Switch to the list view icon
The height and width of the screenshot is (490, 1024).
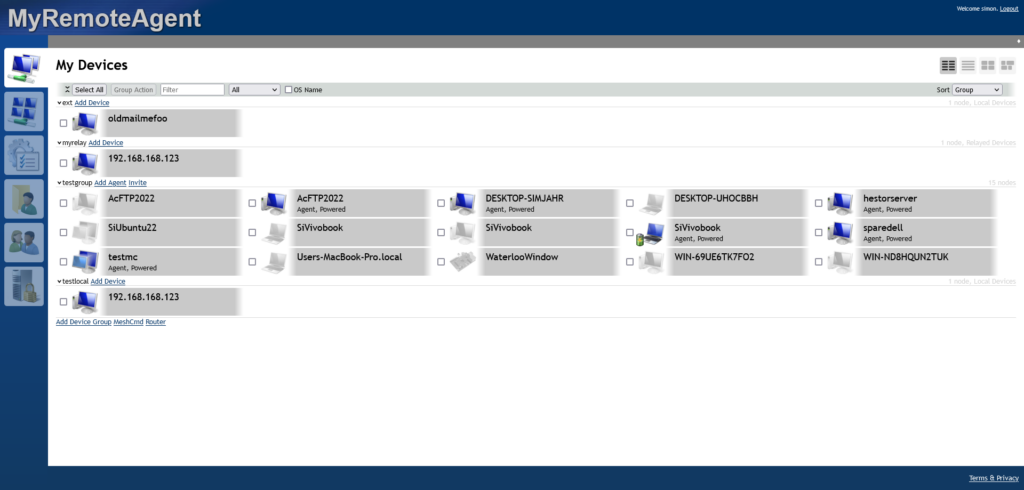pos(968,66)
